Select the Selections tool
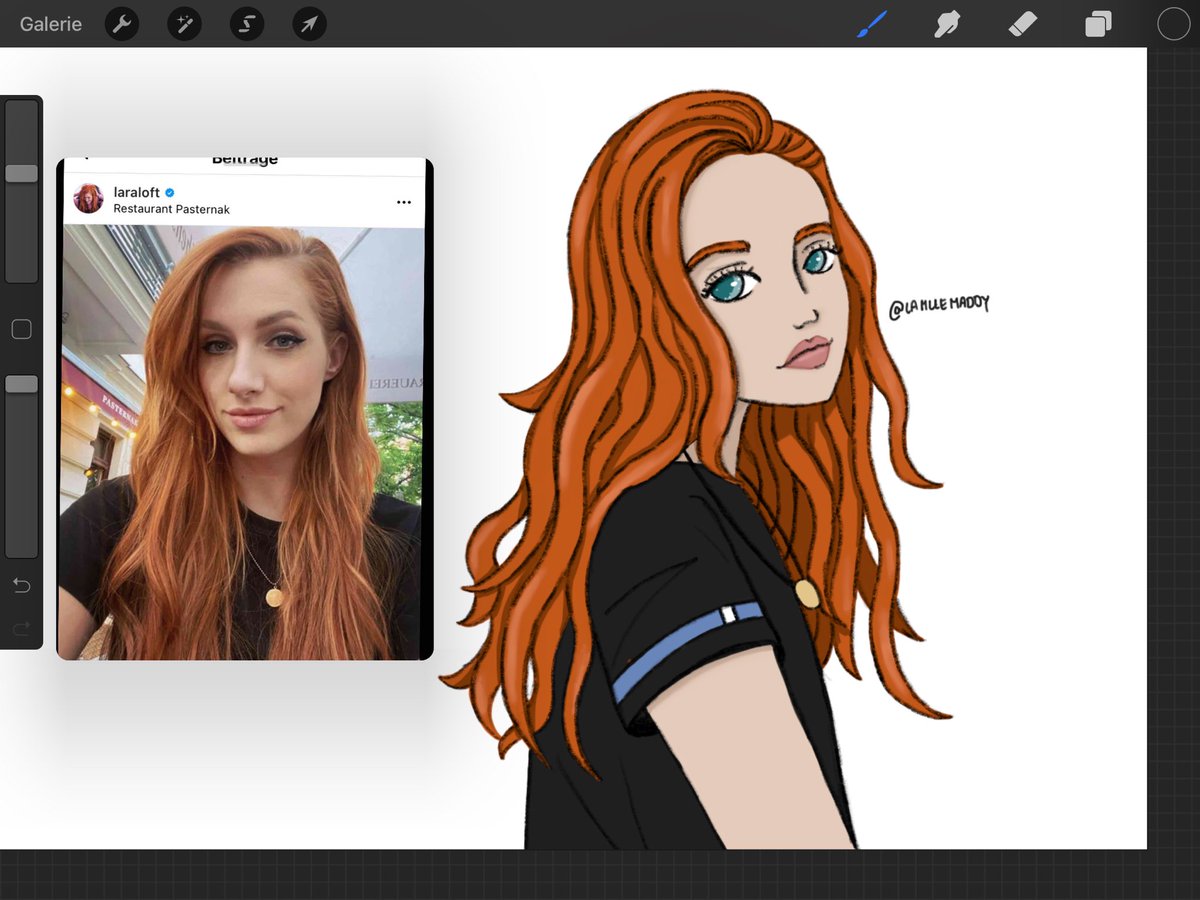The height and width of the screenshot is (900, 1200). pyautogui.click(x=246, y=23)
